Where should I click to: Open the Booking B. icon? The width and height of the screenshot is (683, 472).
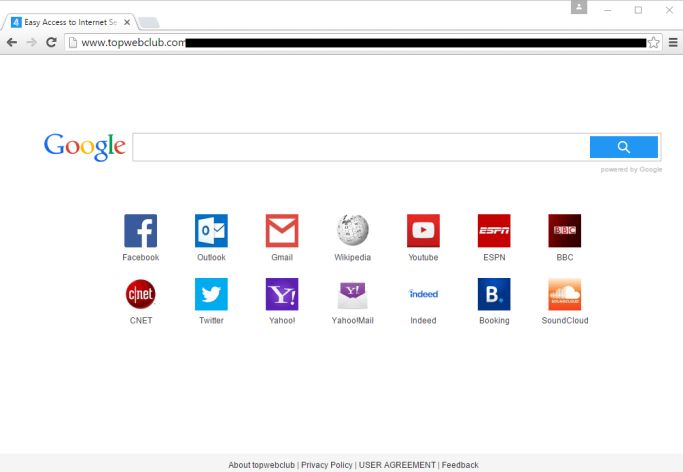pyautogui.click(x=494, y=294)
